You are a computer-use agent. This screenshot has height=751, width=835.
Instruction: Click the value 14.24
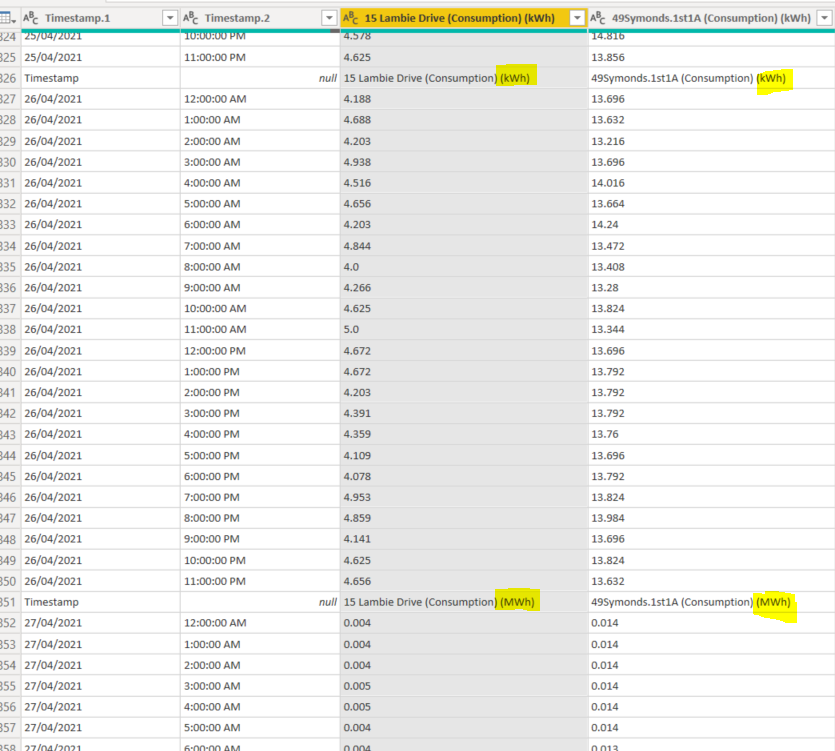pyautogui.click(x=605, y=224)
